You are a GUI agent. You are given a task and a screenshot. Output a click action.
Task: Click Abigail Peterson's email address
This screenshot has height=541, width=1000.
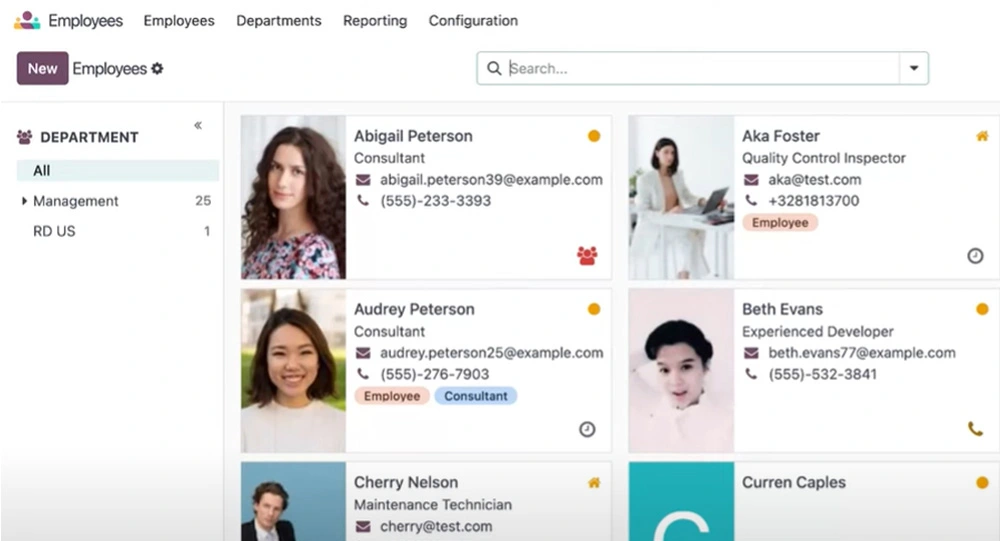[x=491, y=180]
